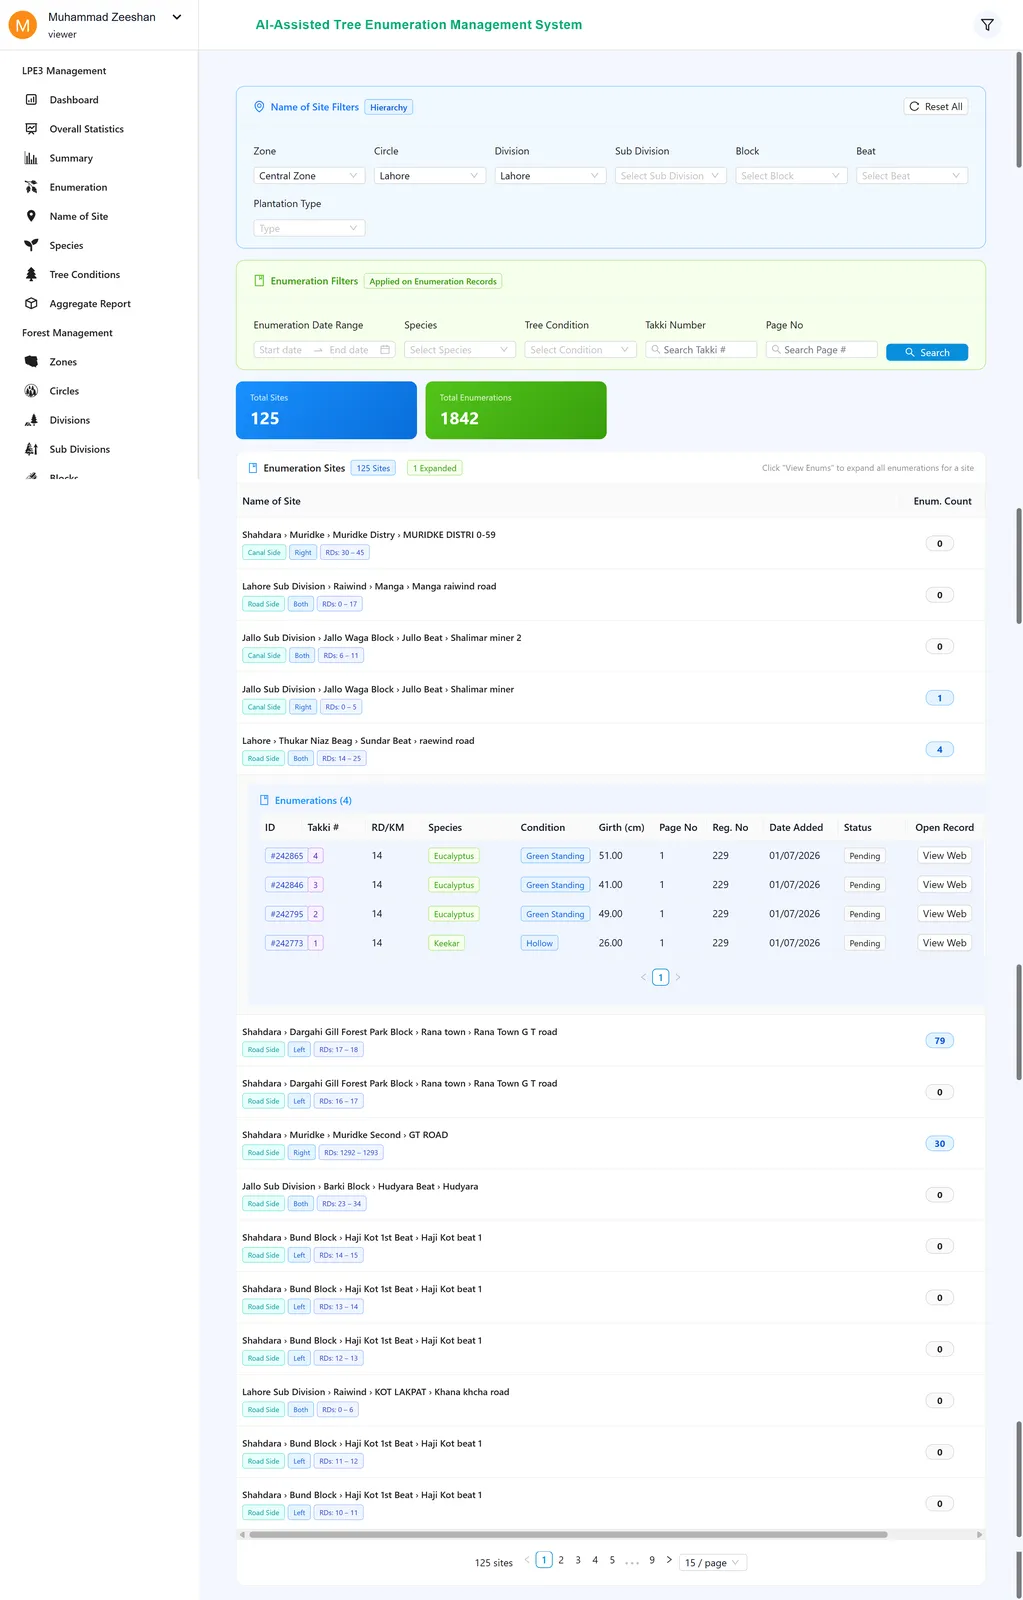Click the Search Takki # input field

pos(701,350)
